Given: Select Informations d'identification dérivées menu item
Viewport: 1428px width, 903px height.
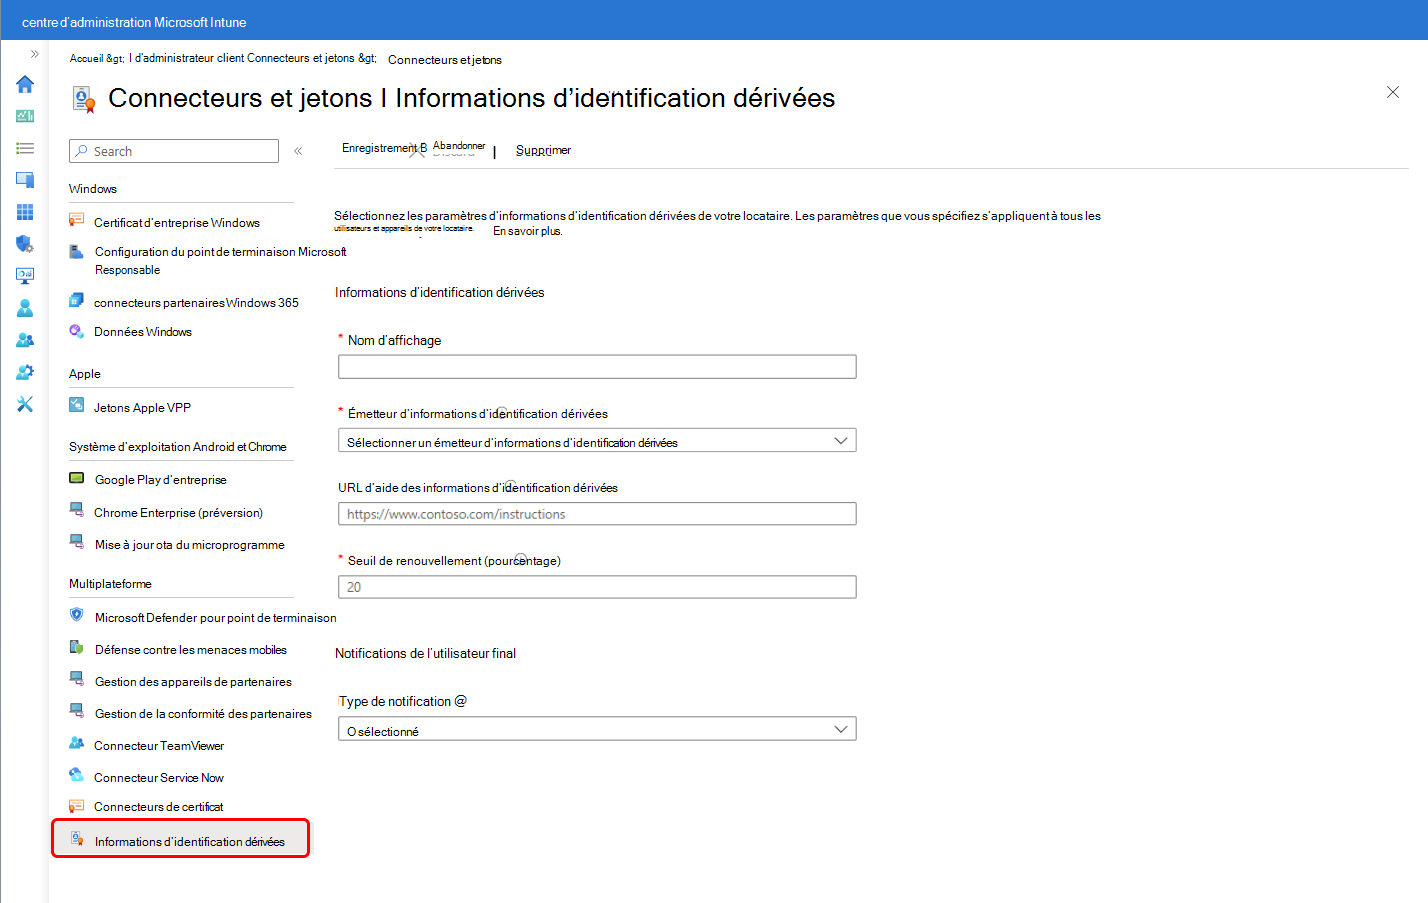Looking at the screenshot, I should 181,839.
